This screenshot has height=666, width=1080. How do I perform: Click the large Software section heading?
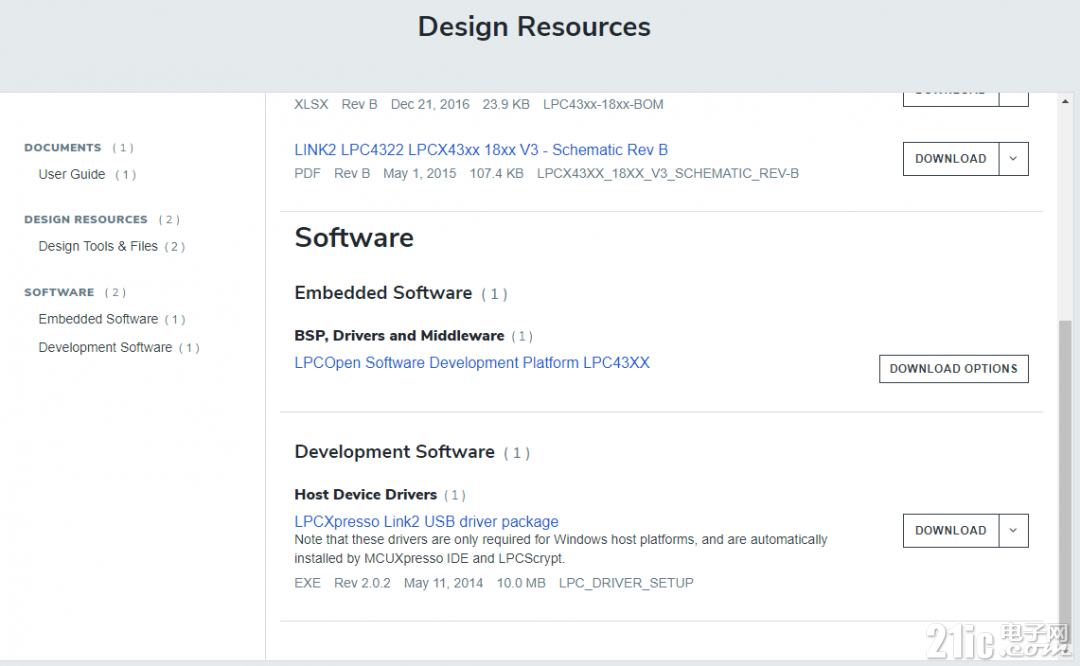(x=354, y=238)
